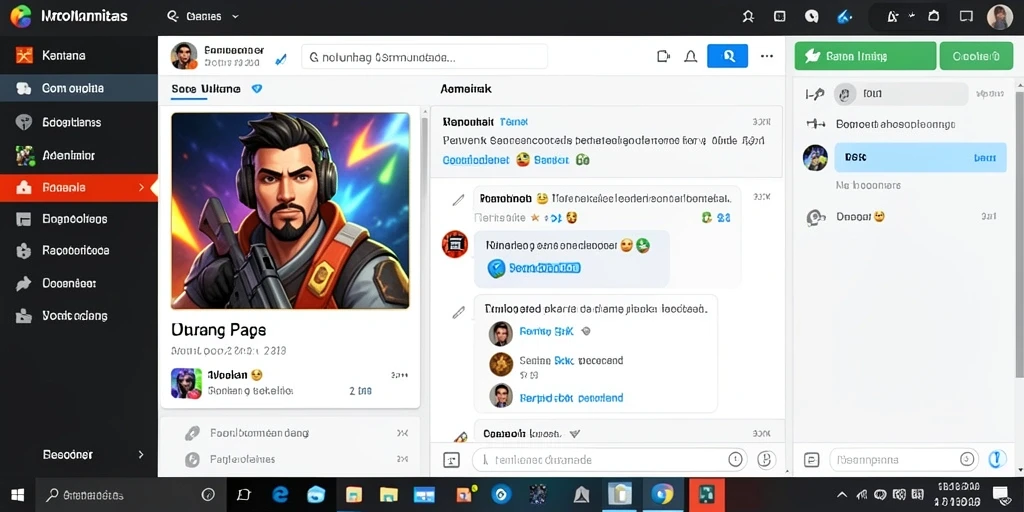Click the page search field in the header
Screen dimensions: 1024x512
424,57
